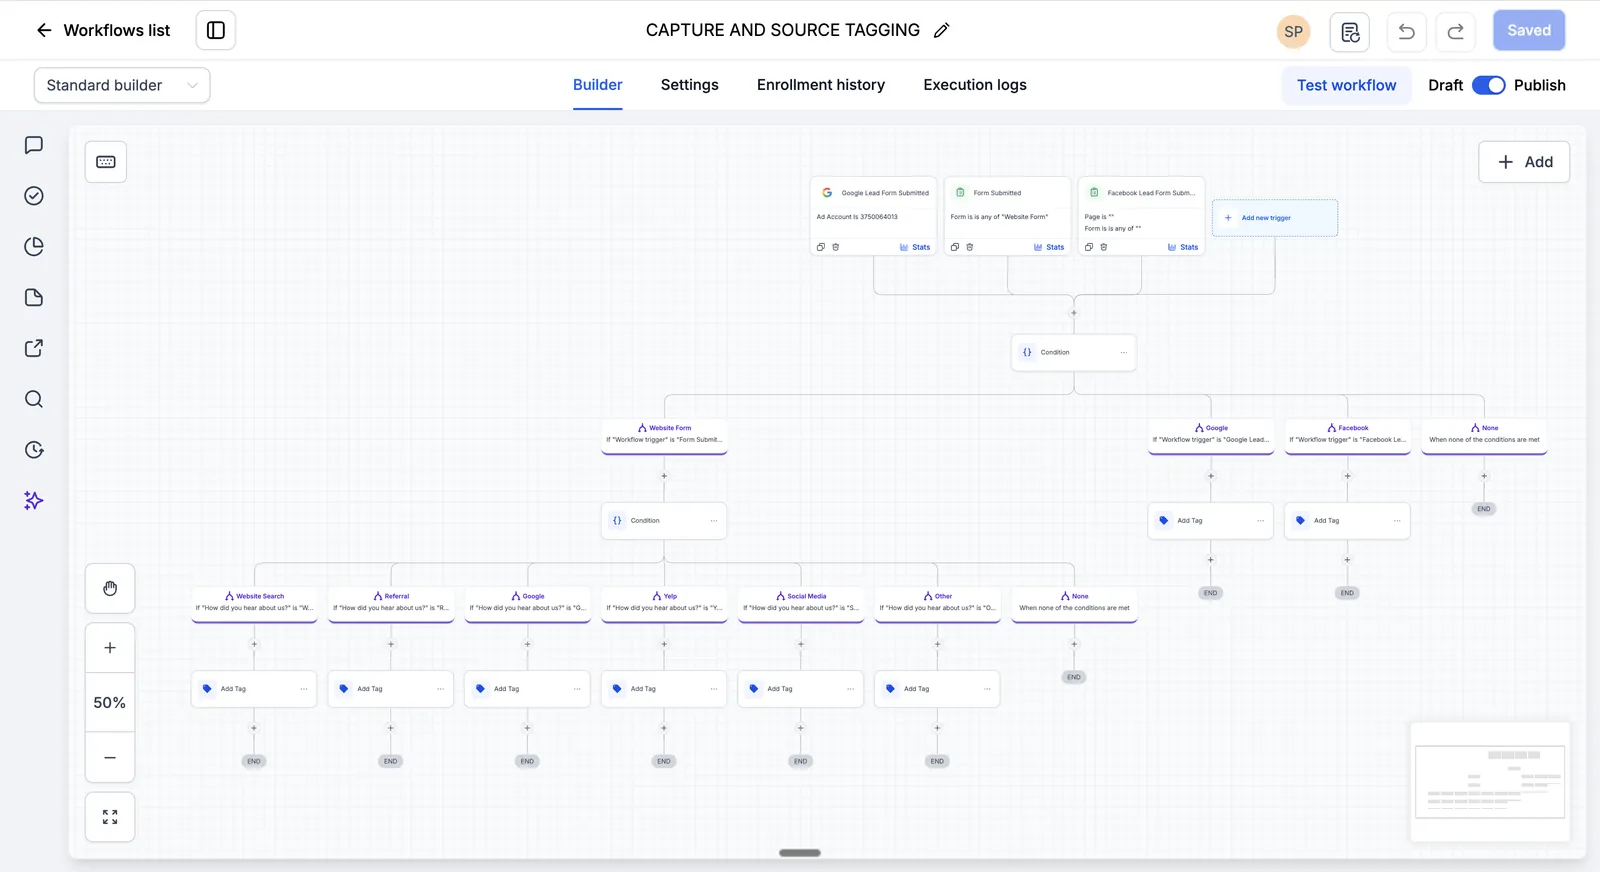Go back to Workflows list

[x=103, y=30]
